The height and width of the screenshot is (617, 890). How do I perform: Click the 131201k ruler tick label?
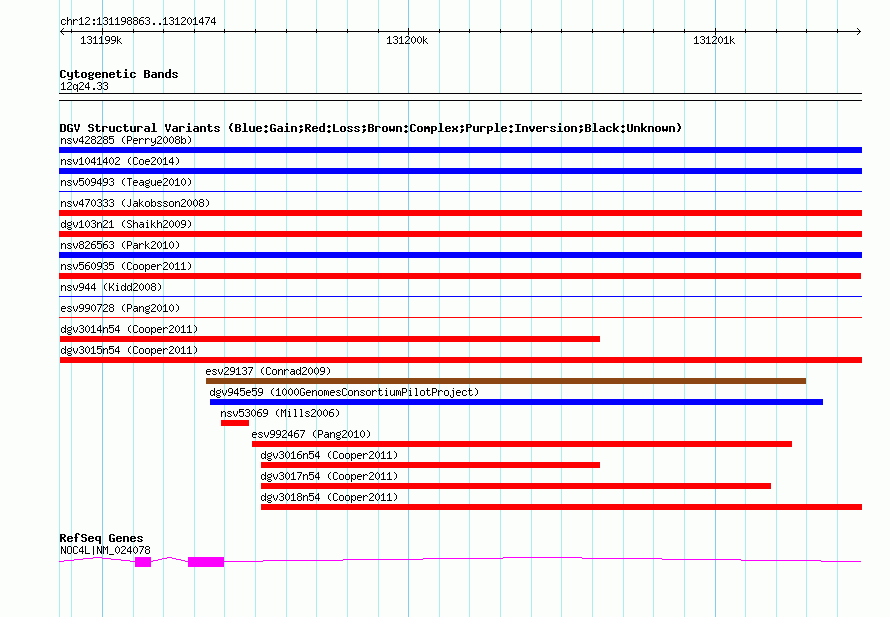[x=714, y=40]
